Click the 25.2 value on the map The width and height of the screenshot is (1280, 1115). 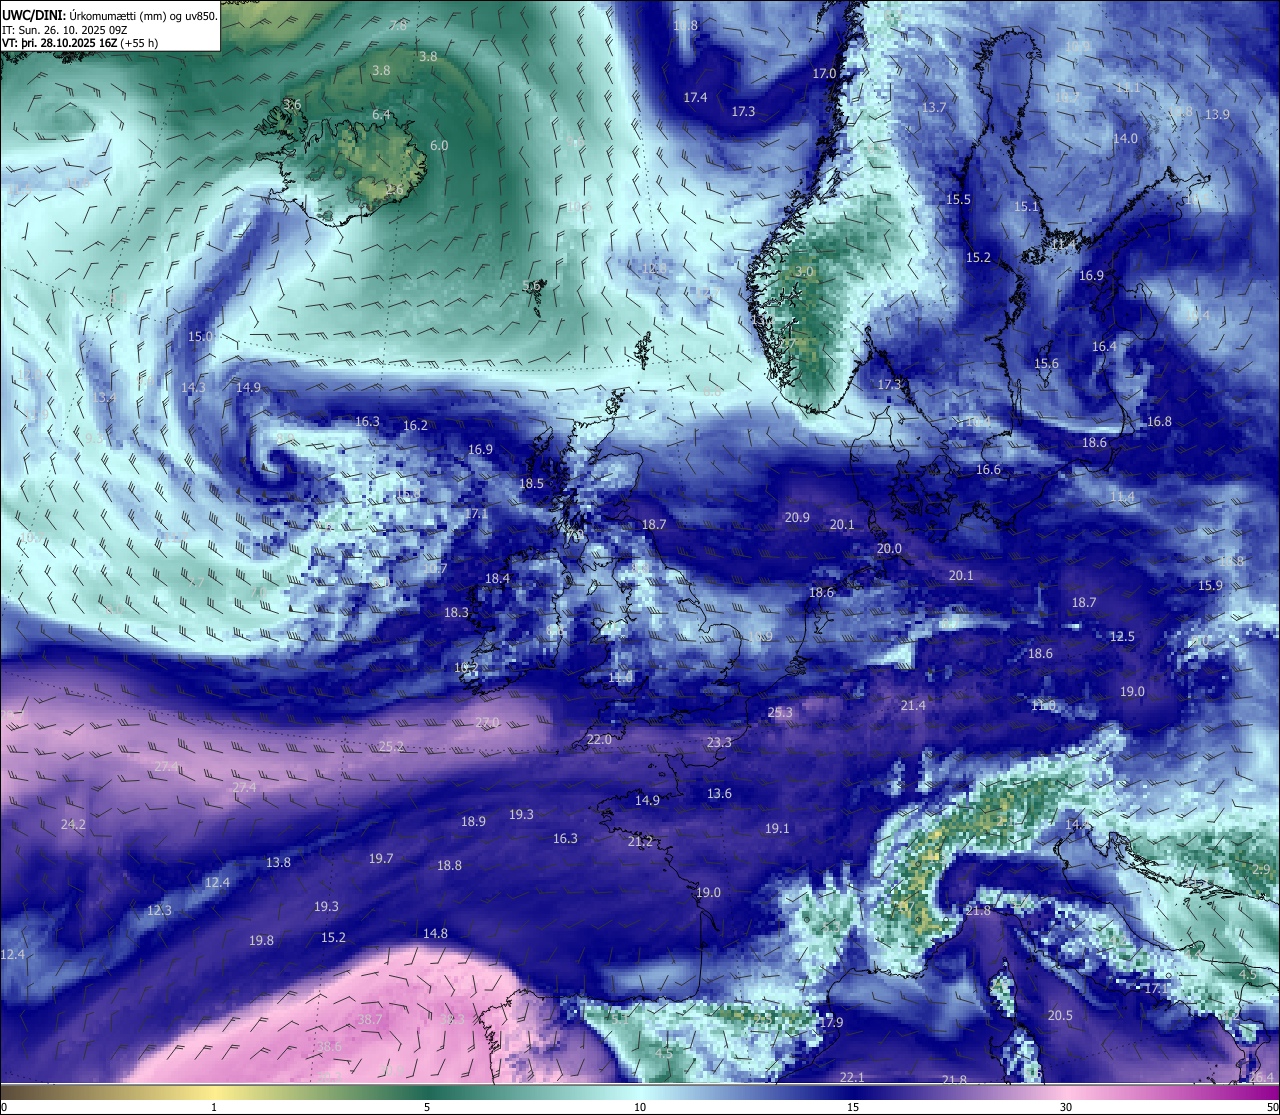[x=392, y=746]
